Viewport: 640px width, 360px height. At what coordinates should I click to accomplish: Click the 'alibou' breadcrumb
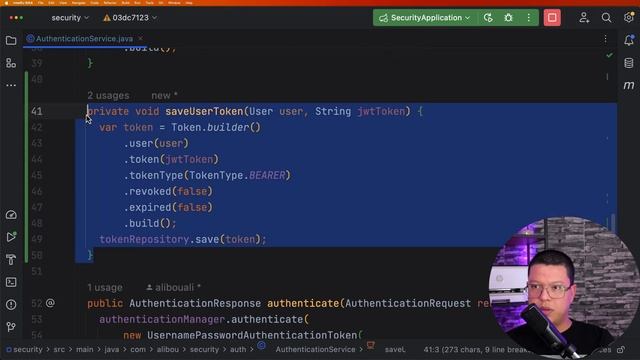click(x=168, y=349)
